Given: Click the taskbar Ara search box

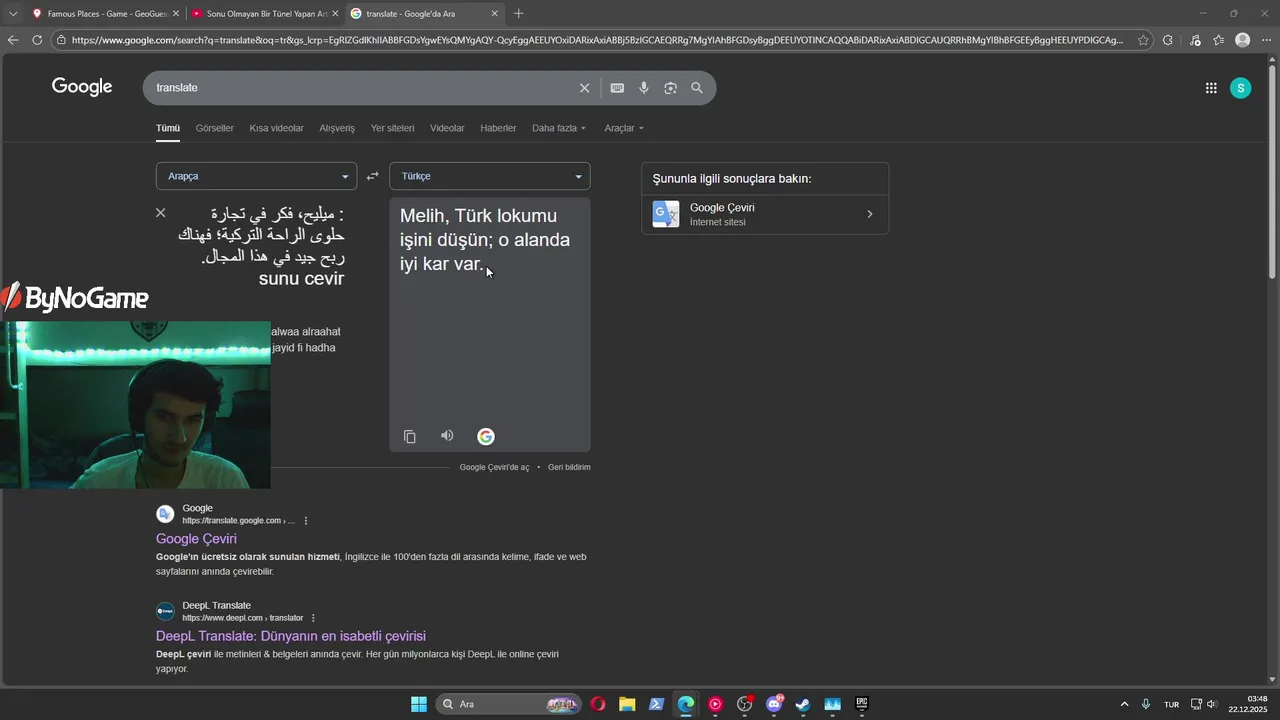Looking at the screenshot, I should point(510,704).
